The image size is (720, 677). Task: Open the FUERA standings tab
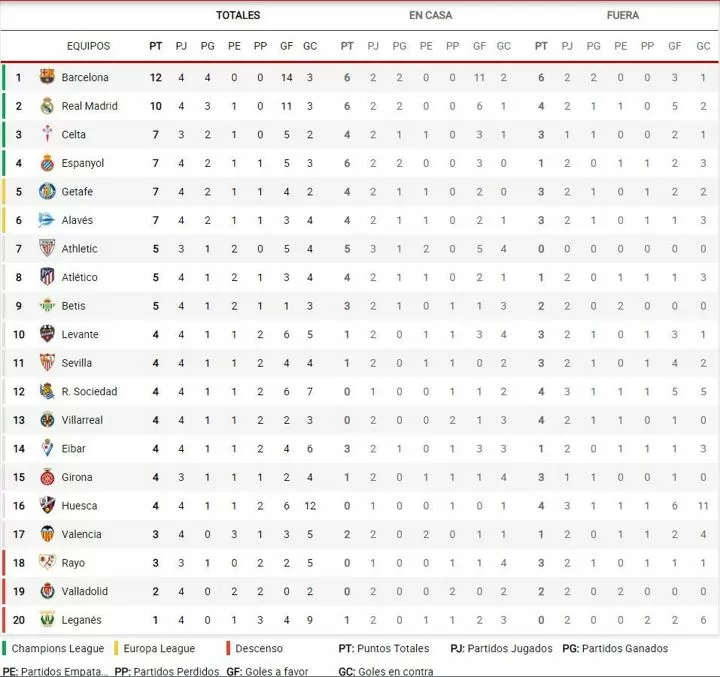(623, 15)
